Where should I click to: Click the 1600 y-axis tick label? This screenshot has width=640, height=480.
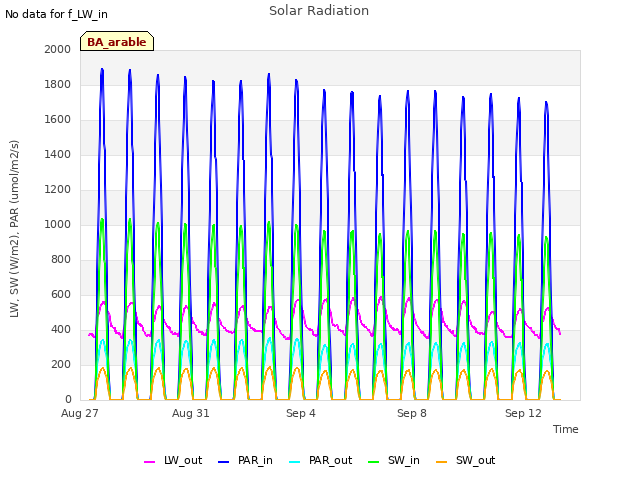(x=58, y=120)
